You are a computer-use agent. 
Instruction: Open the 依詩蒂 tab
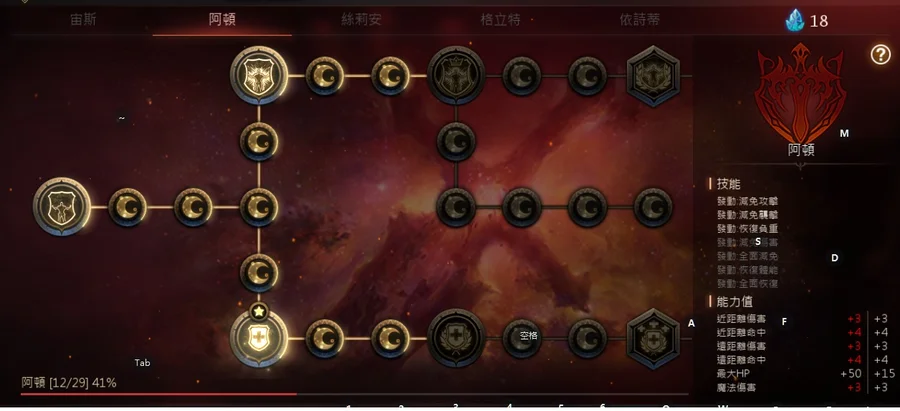point(639,20)
